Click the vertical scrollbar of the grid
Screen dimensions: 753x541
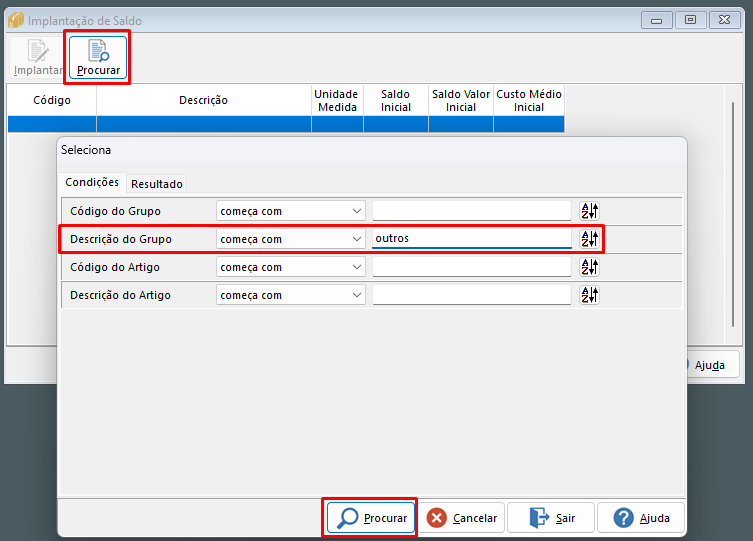pos(733,214)
